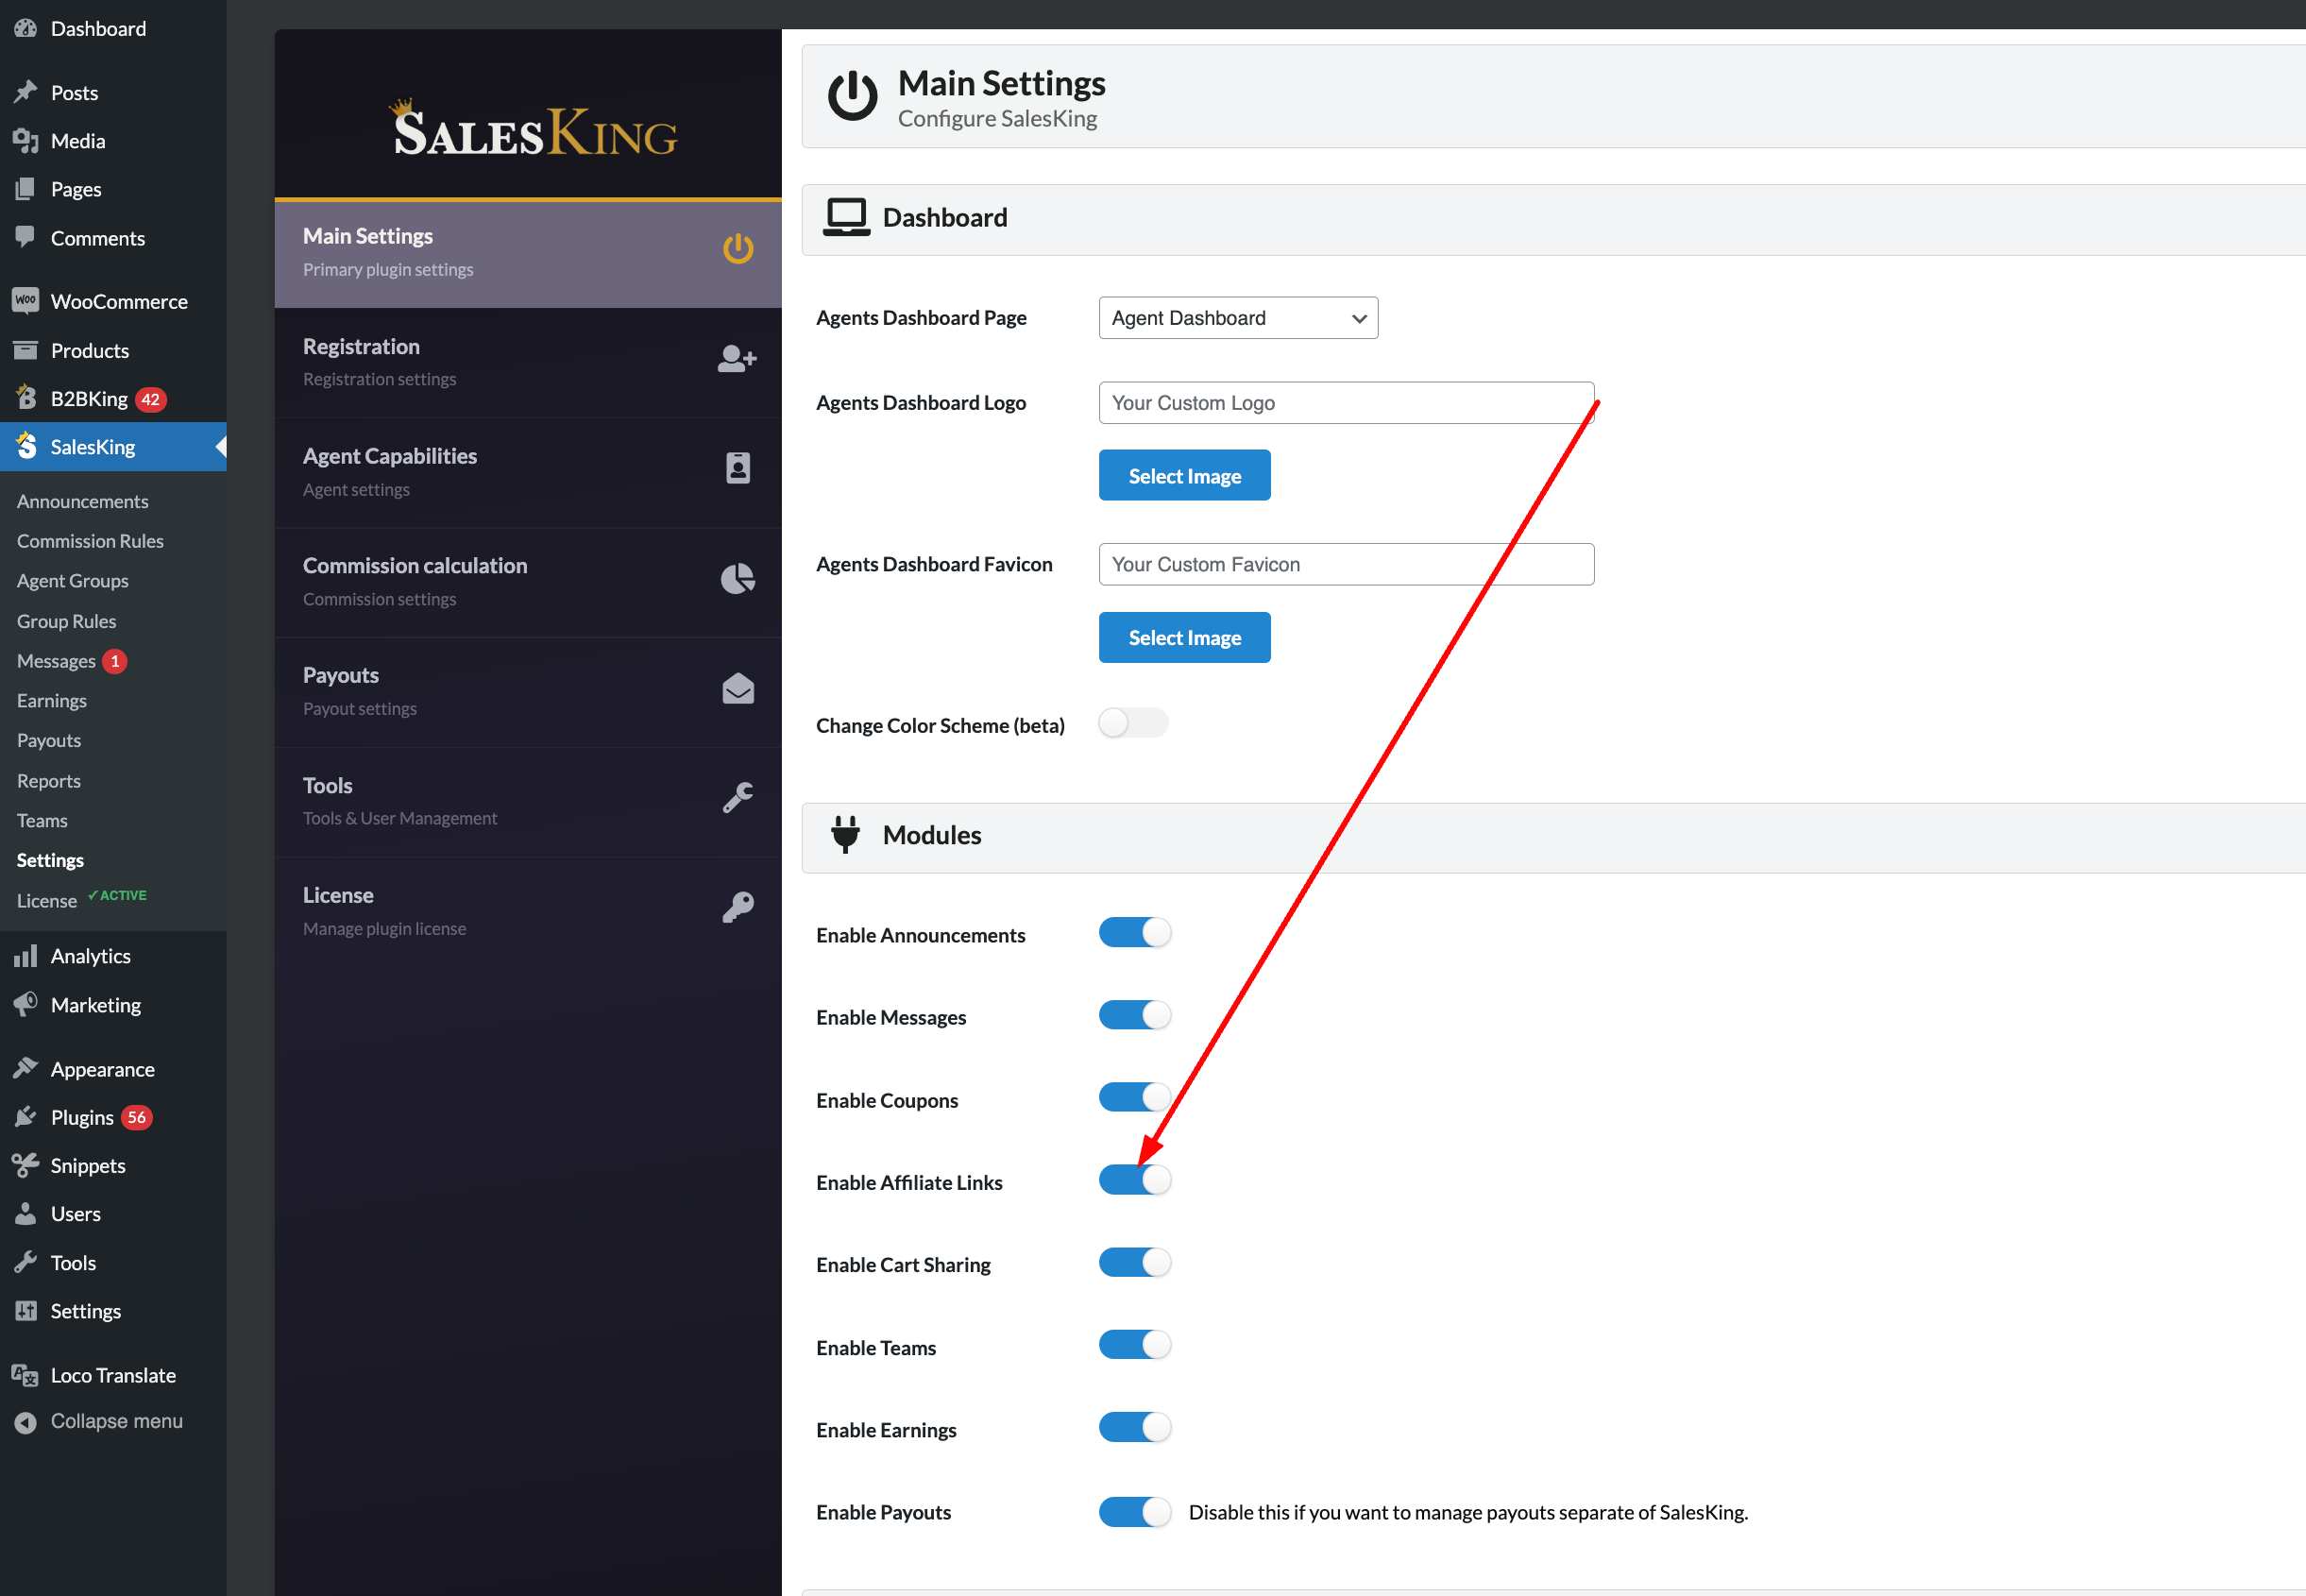Turn off the Enable Messages switch
Image resolution: width=2306 pixels, height=1596 pixels.
point(1134,1015)
